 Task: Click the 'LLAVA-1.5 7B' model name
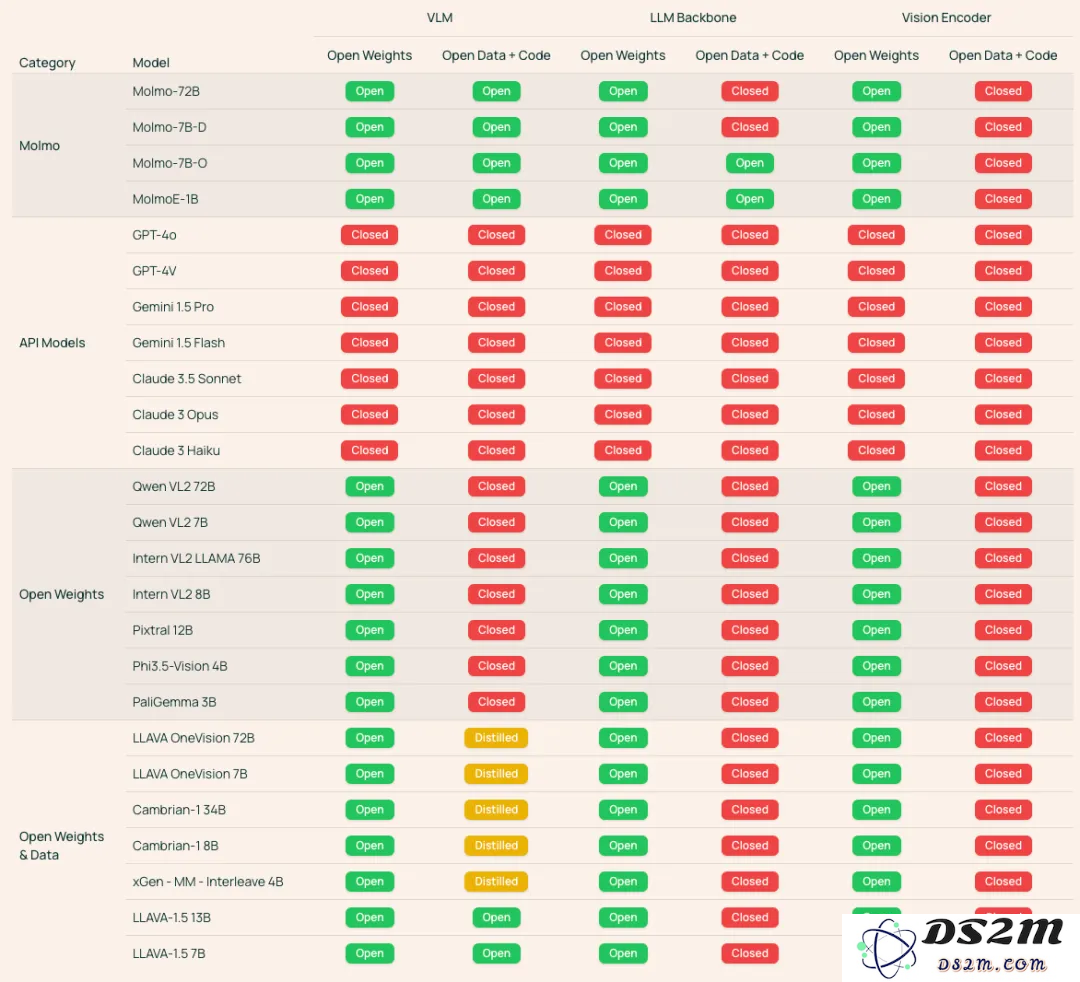click(x=169, y=954)
